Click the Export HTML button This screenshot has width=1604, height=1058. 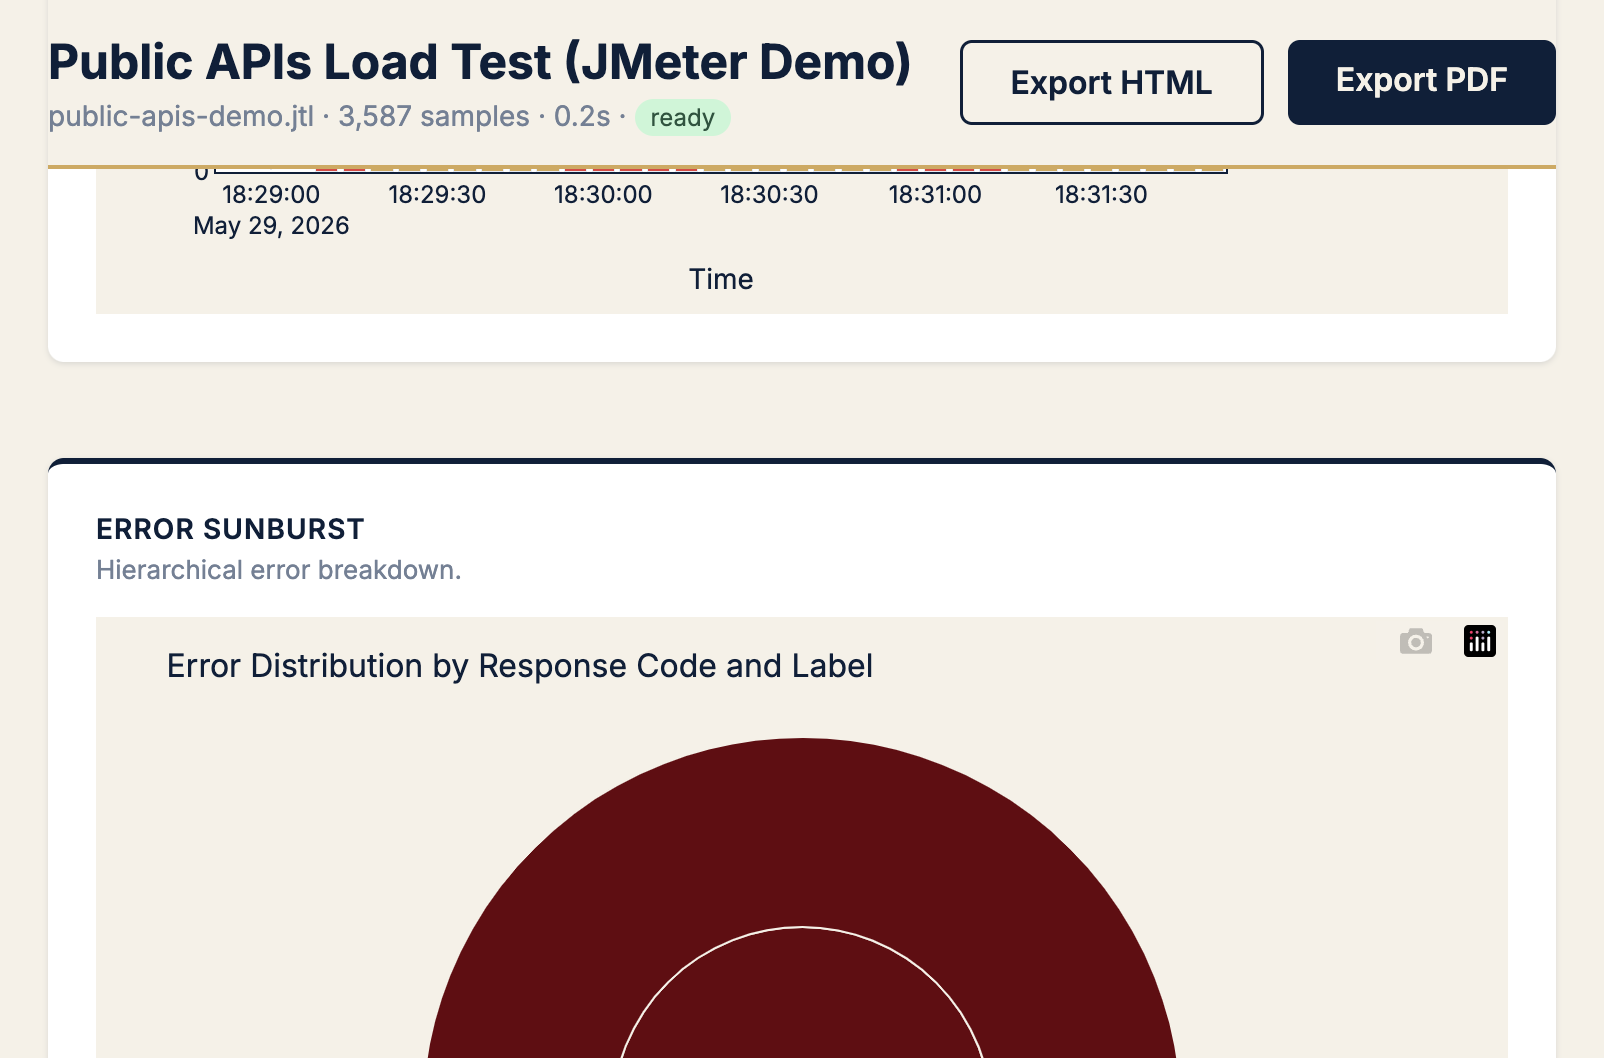click(1111, 82)
